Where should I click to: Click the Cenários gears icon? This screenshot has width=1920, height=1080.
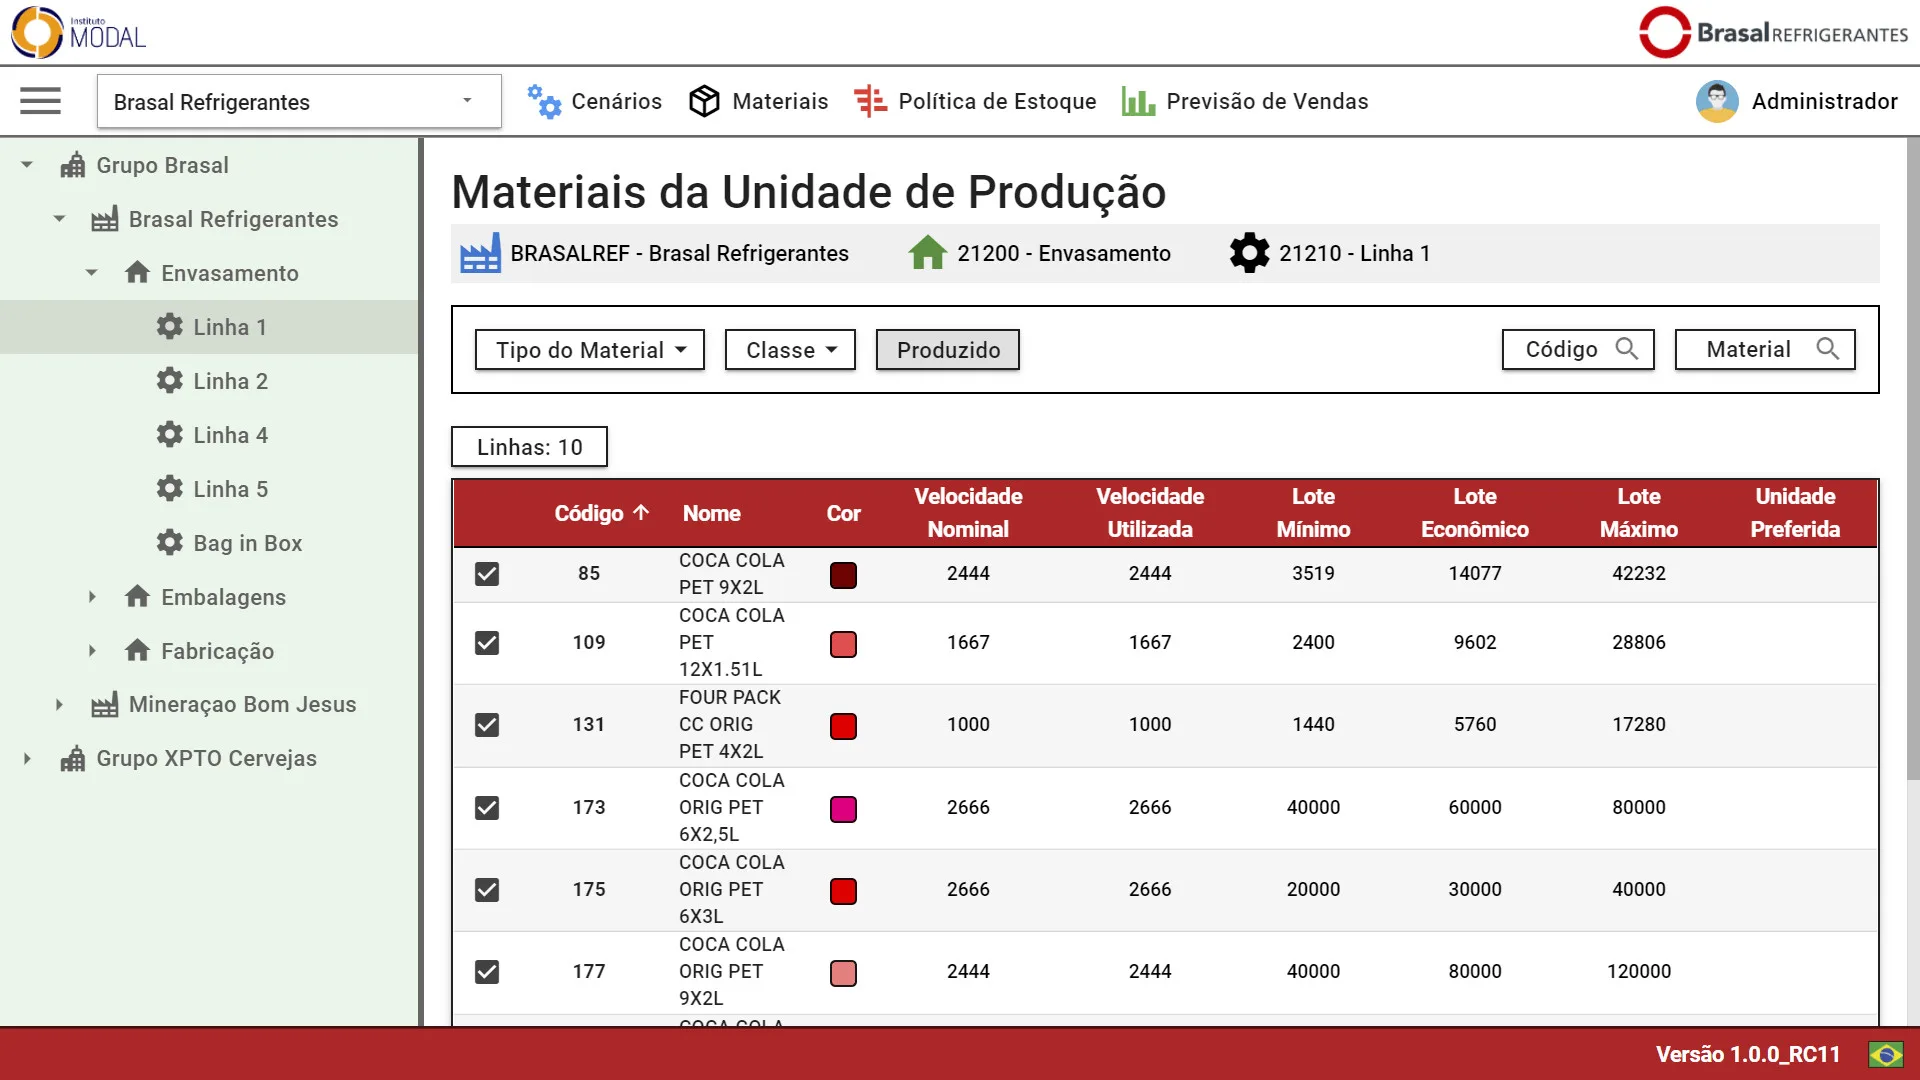click(544, 101)
